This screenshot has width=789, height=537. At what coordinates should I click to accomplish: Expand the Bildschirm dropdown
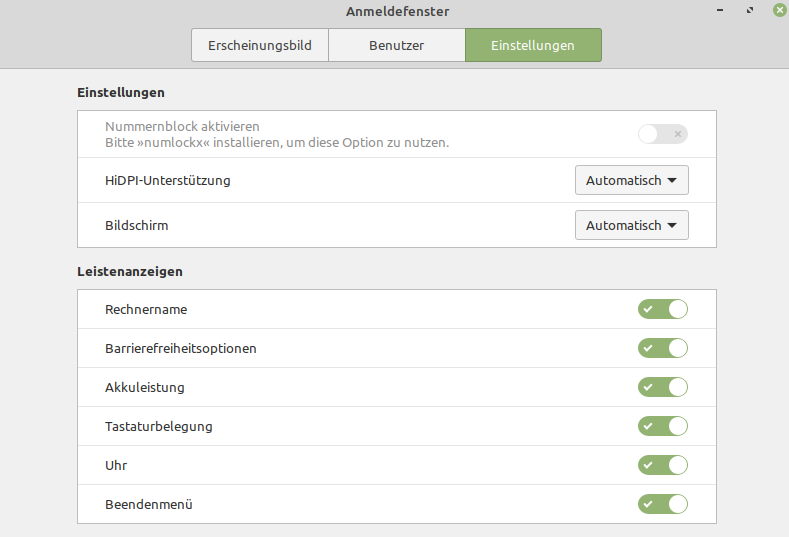pos(631,225)
